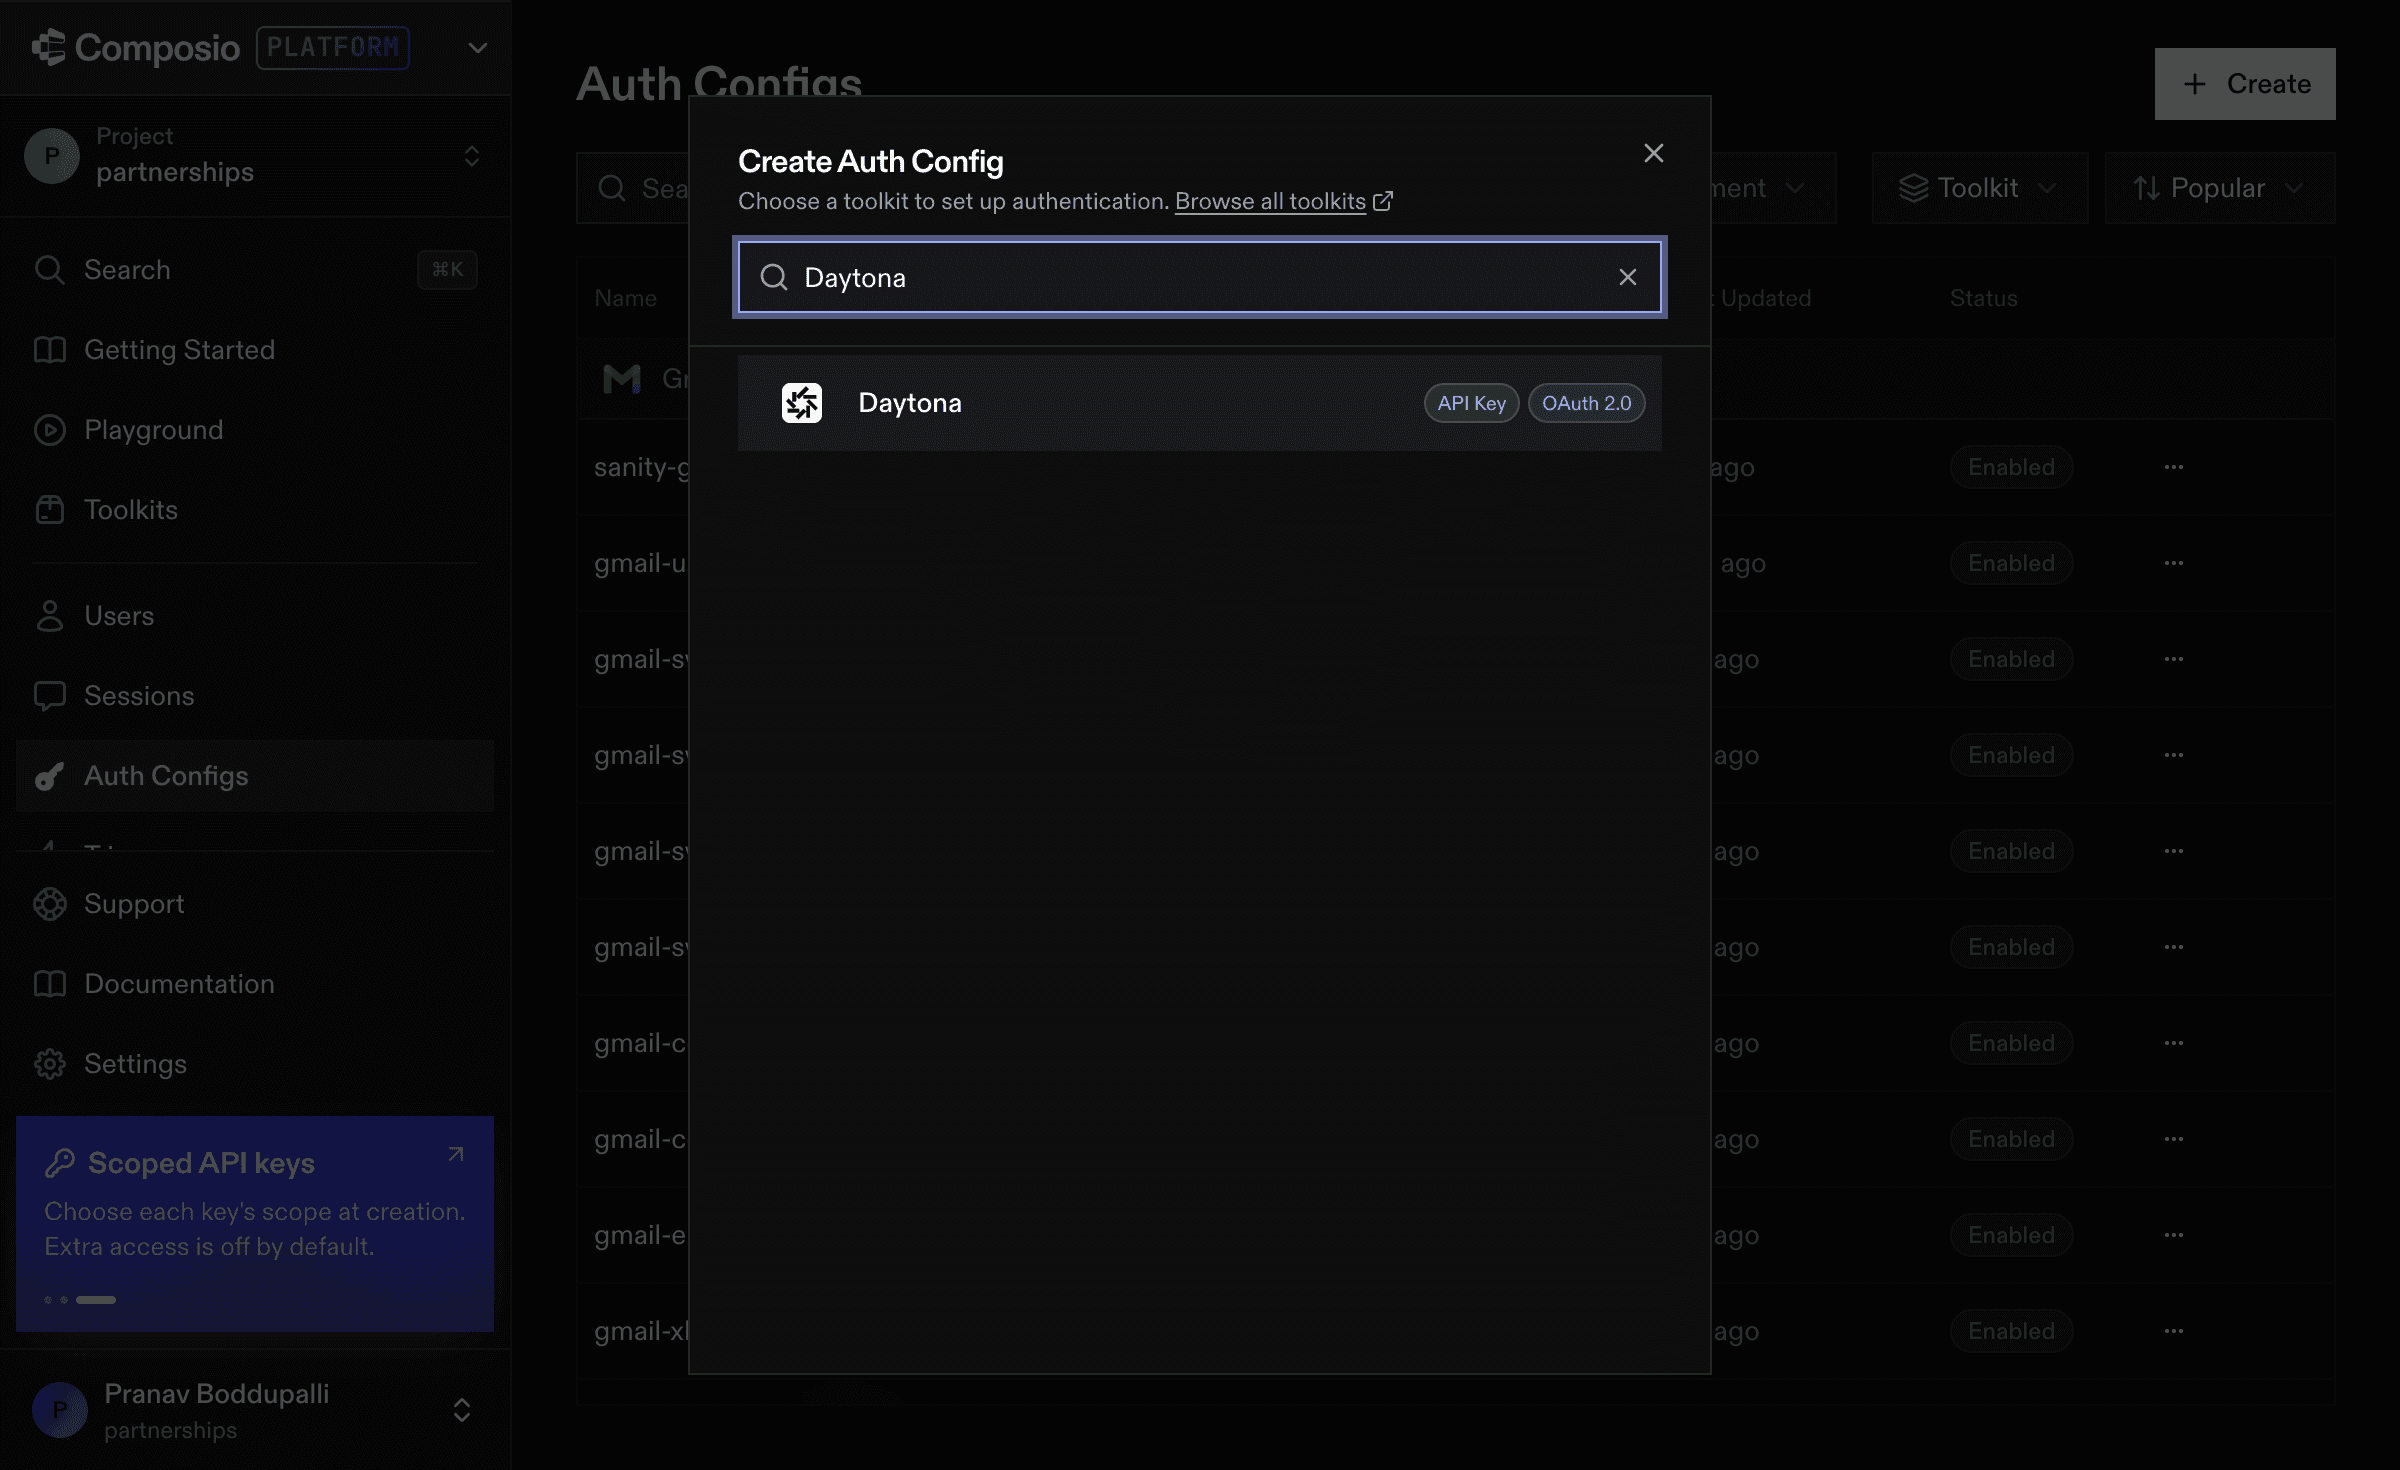
Task: Click the sort arrows icon beside Popular
Action: [2146, 188]
